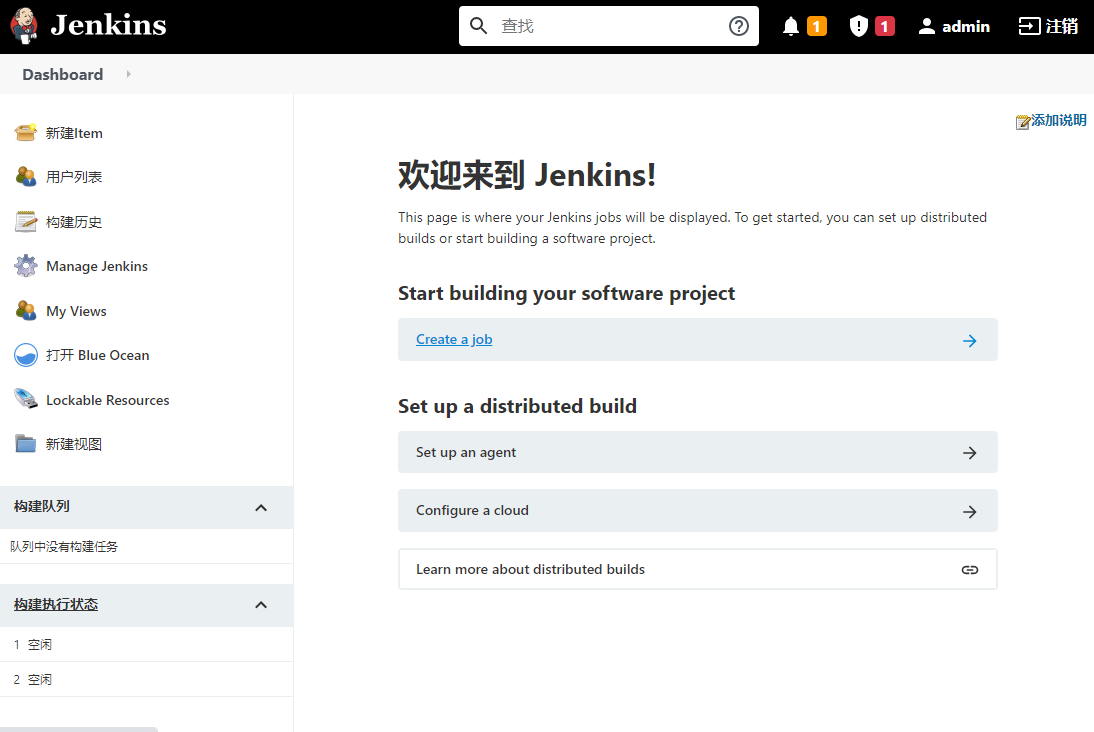1094x732 pixels.
Task: Click the My Views icon
Action: pos(26,311)
